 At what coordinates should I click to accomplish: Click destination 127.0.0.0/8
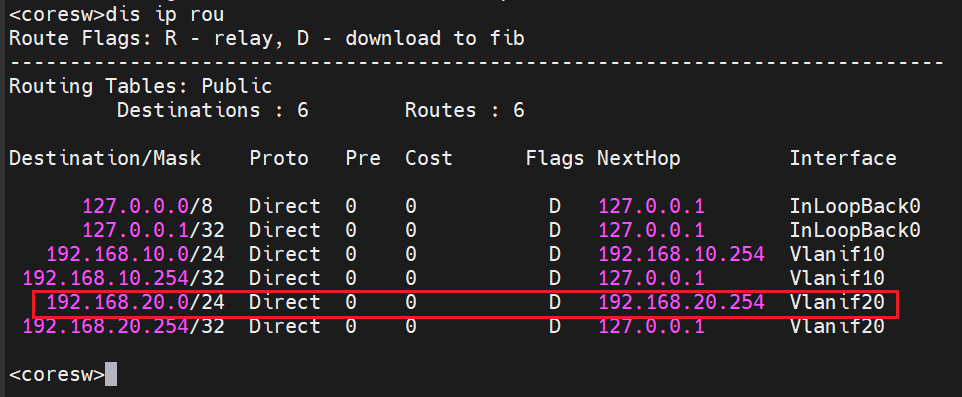pyautogui.click(x=148, y=206)
